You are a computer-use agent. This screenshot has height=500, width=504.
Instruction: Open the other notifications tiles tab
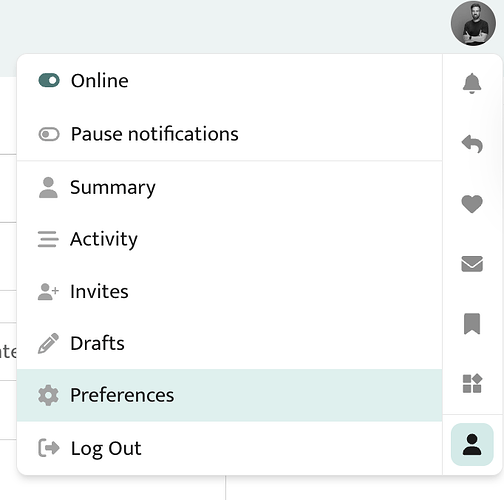472,383
